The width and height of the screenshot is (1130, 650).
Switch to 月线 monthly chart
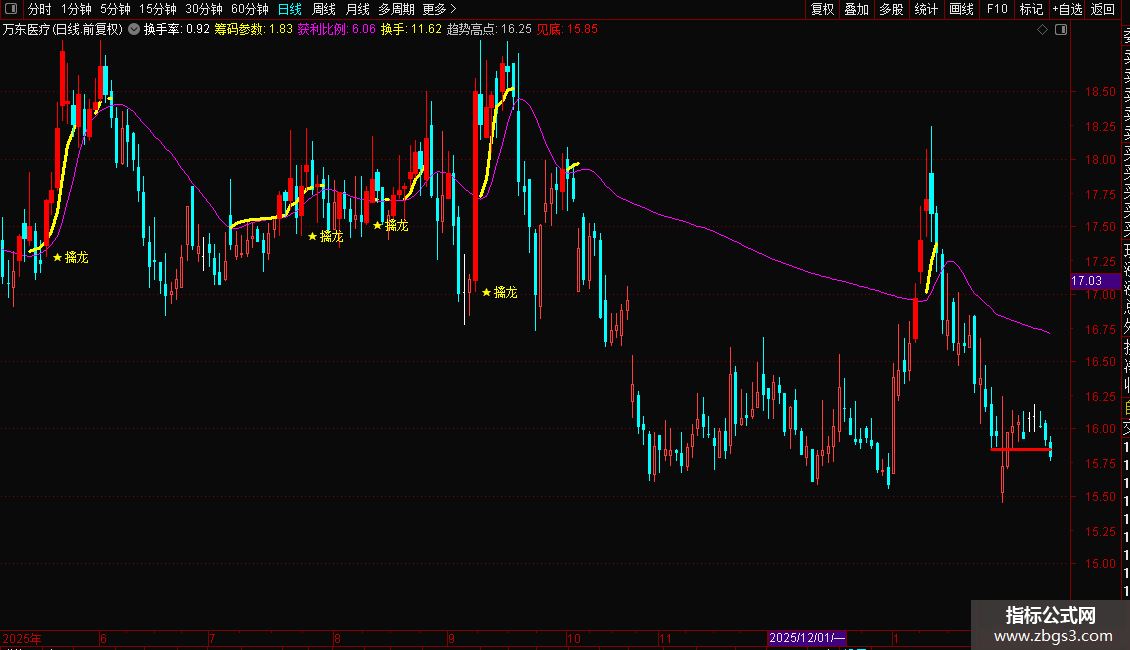click(x=357, y=9)
